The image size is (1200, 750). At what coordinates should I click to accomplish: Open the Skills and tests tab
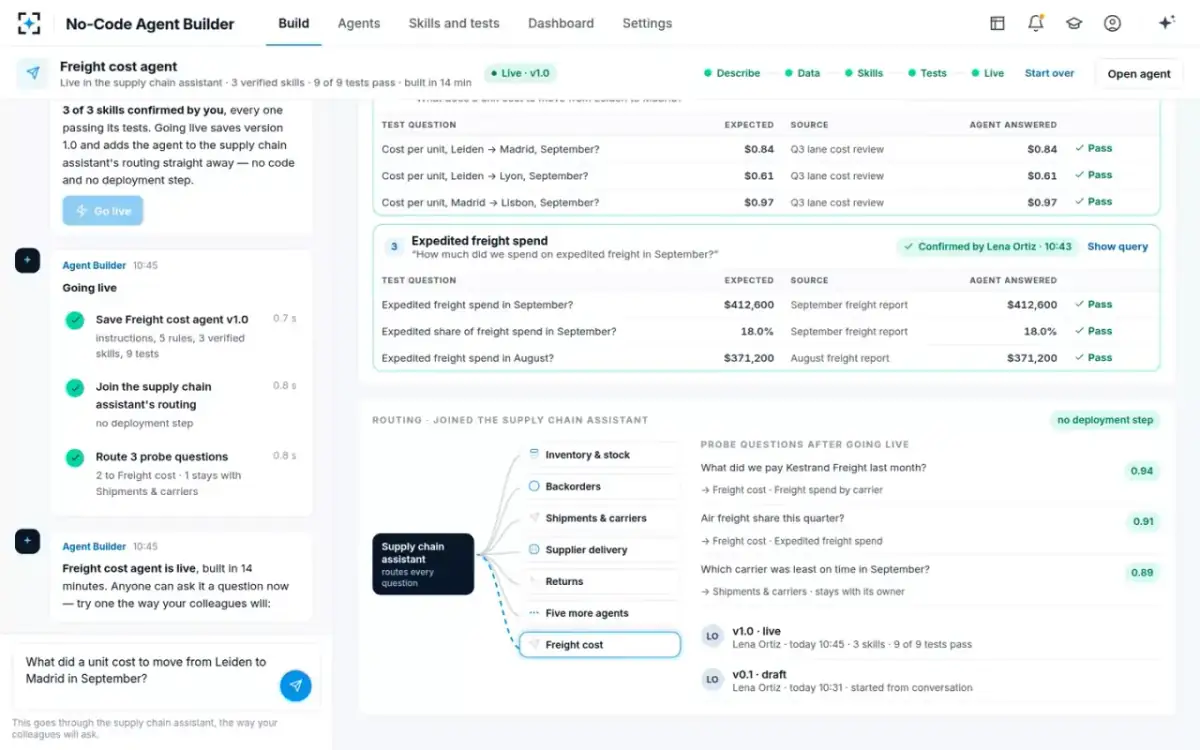tap(454, 23)
